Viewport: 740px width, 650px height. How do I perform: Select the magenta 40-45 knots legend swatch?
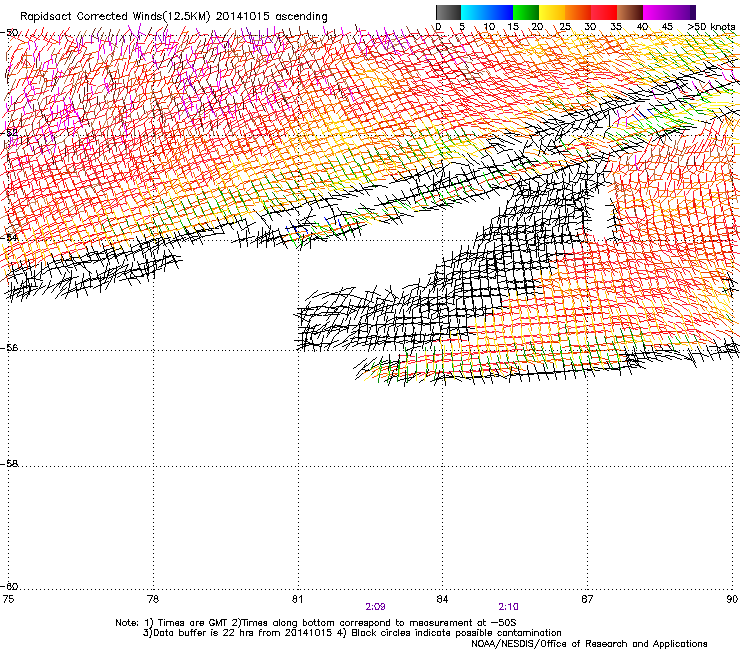656,12
